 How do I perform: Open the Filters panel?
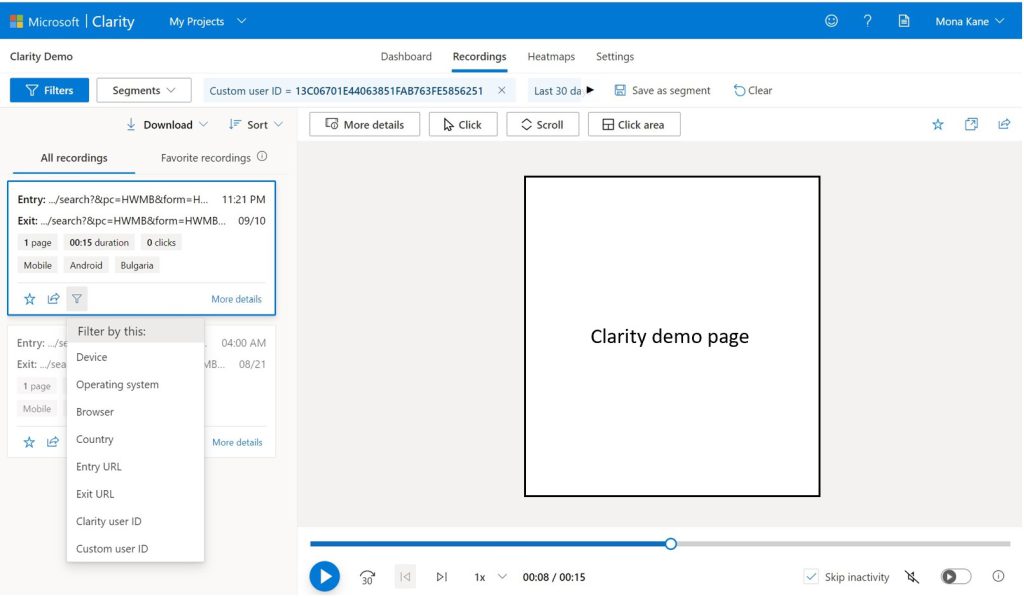(48, 90)
